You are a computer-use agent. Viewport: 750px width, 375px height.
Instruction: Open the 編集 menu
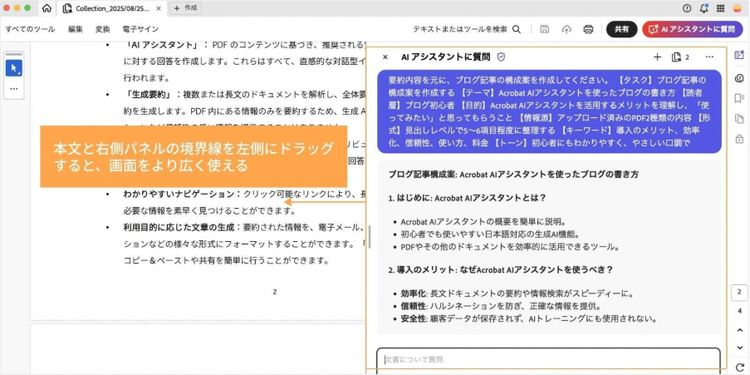[75, 29]
